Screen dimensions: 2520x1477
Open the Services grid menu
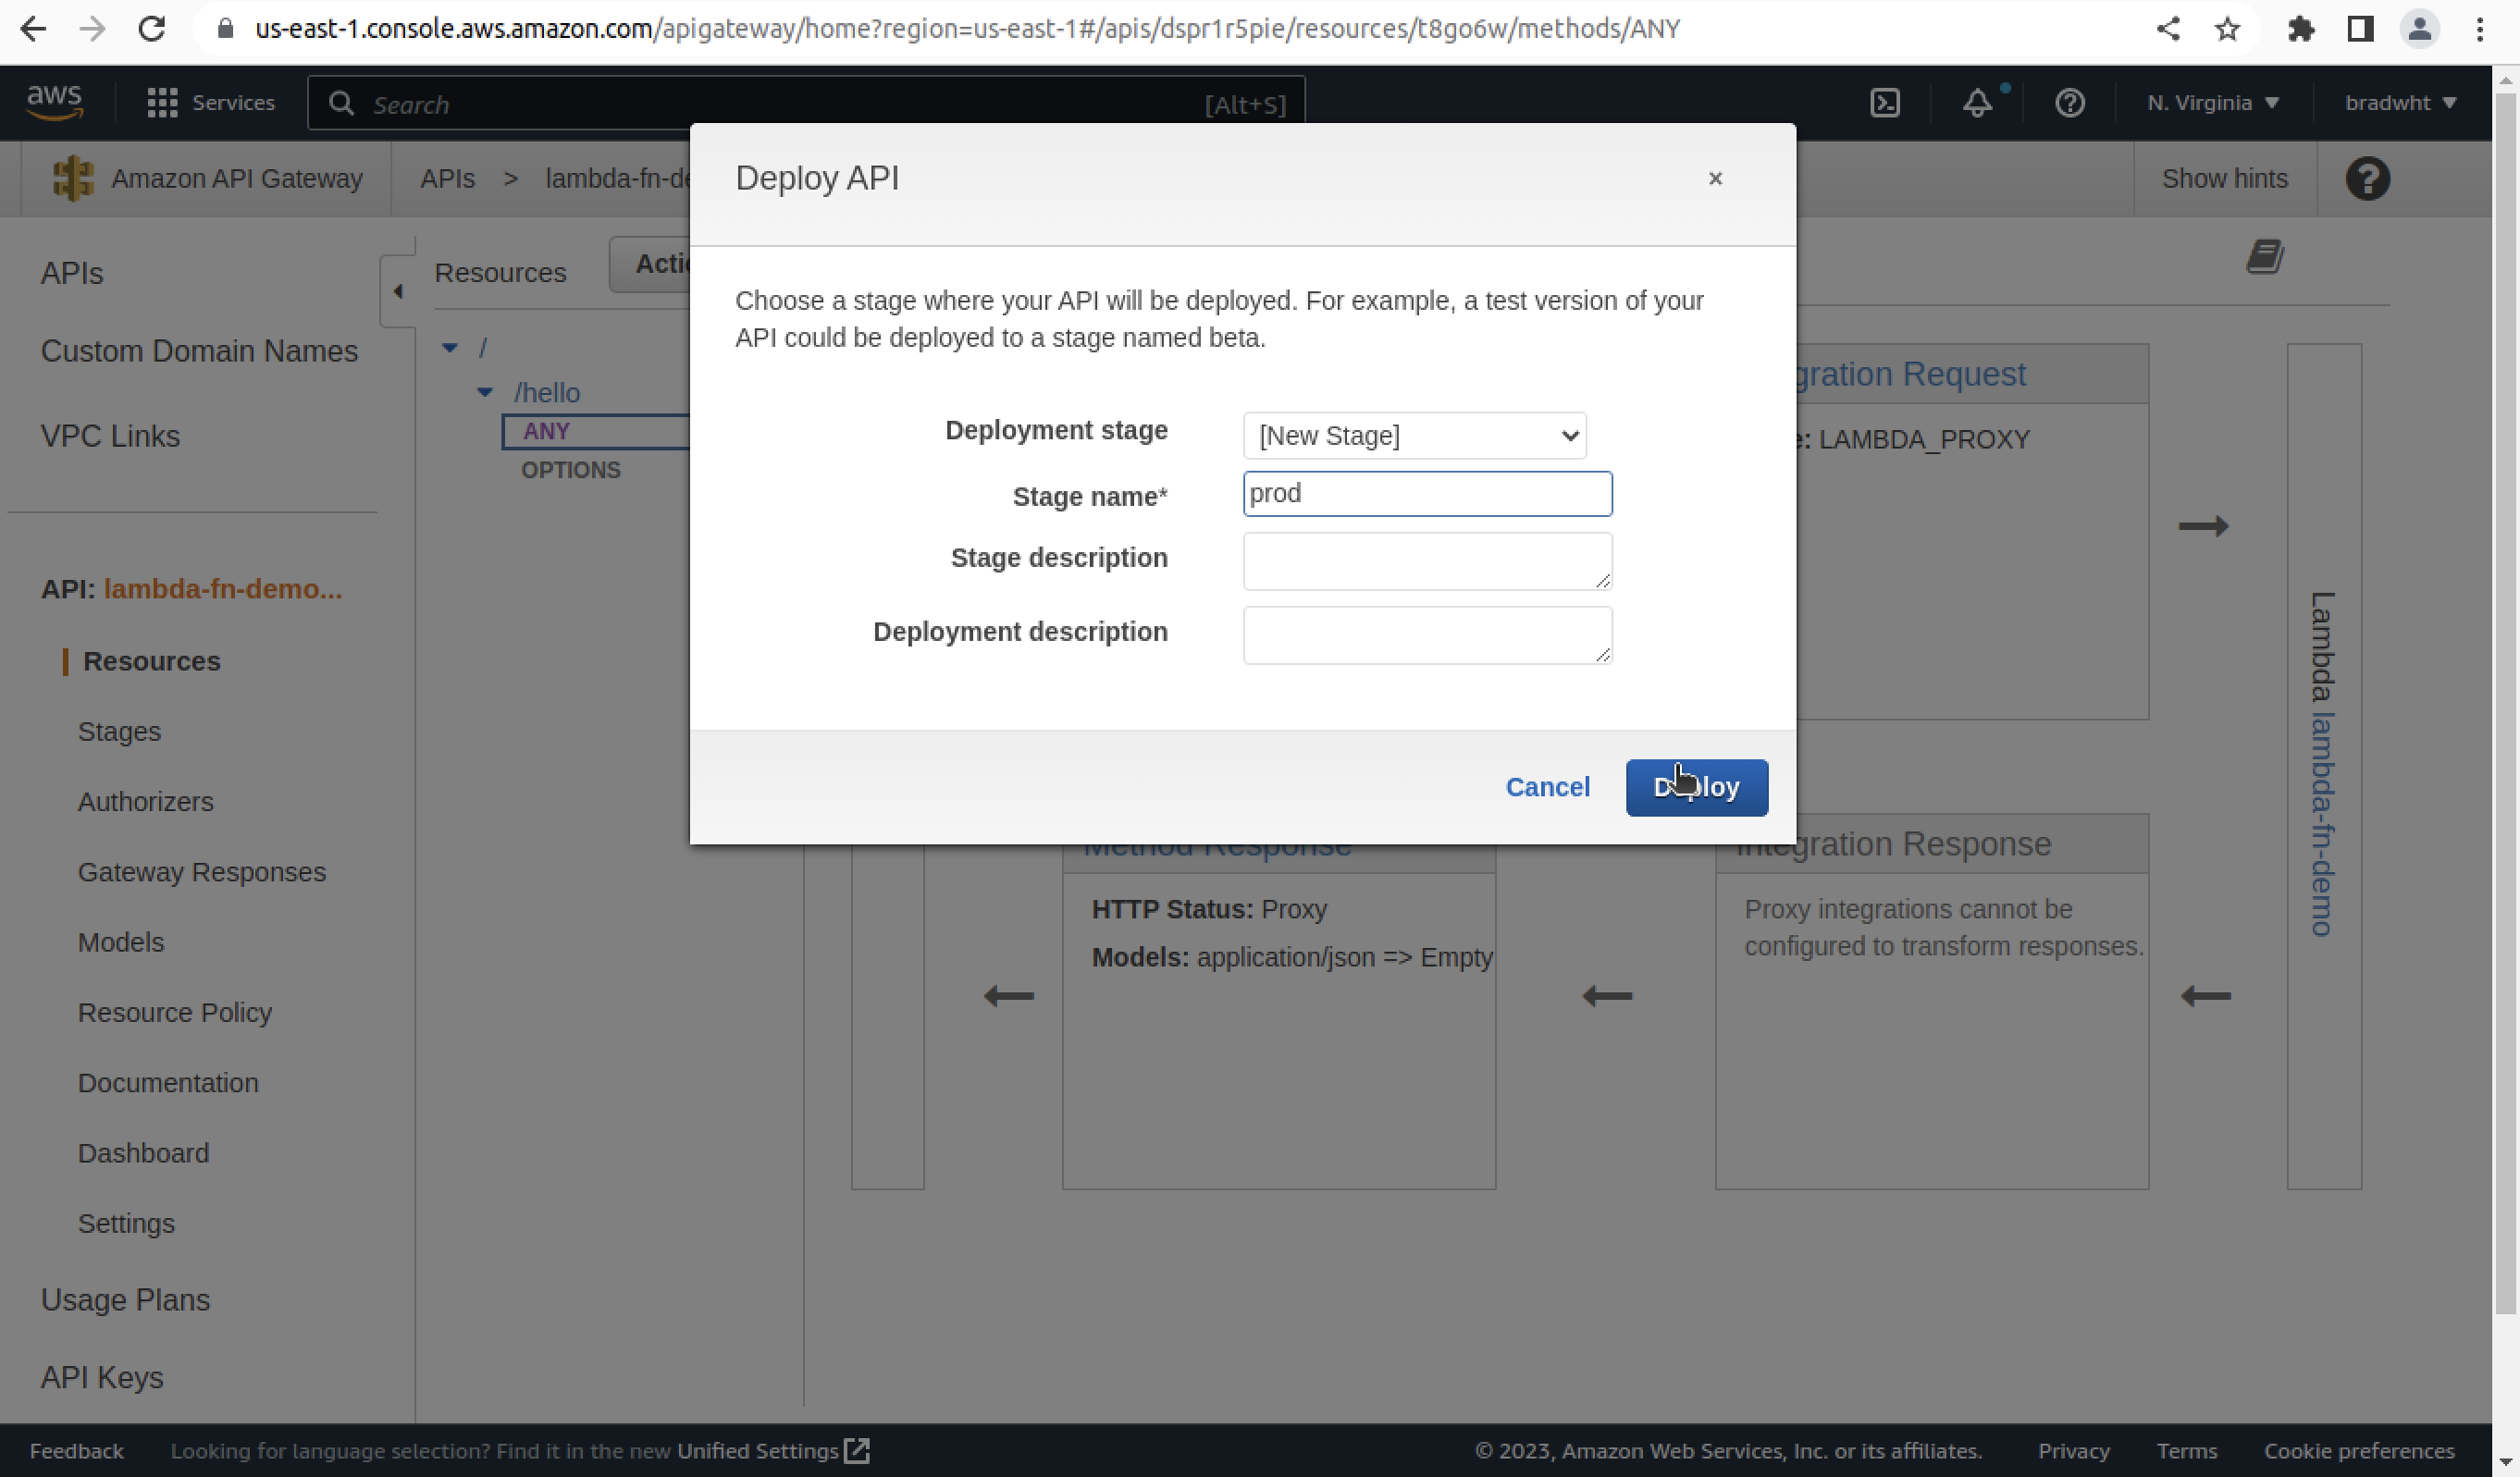point(211,103)
